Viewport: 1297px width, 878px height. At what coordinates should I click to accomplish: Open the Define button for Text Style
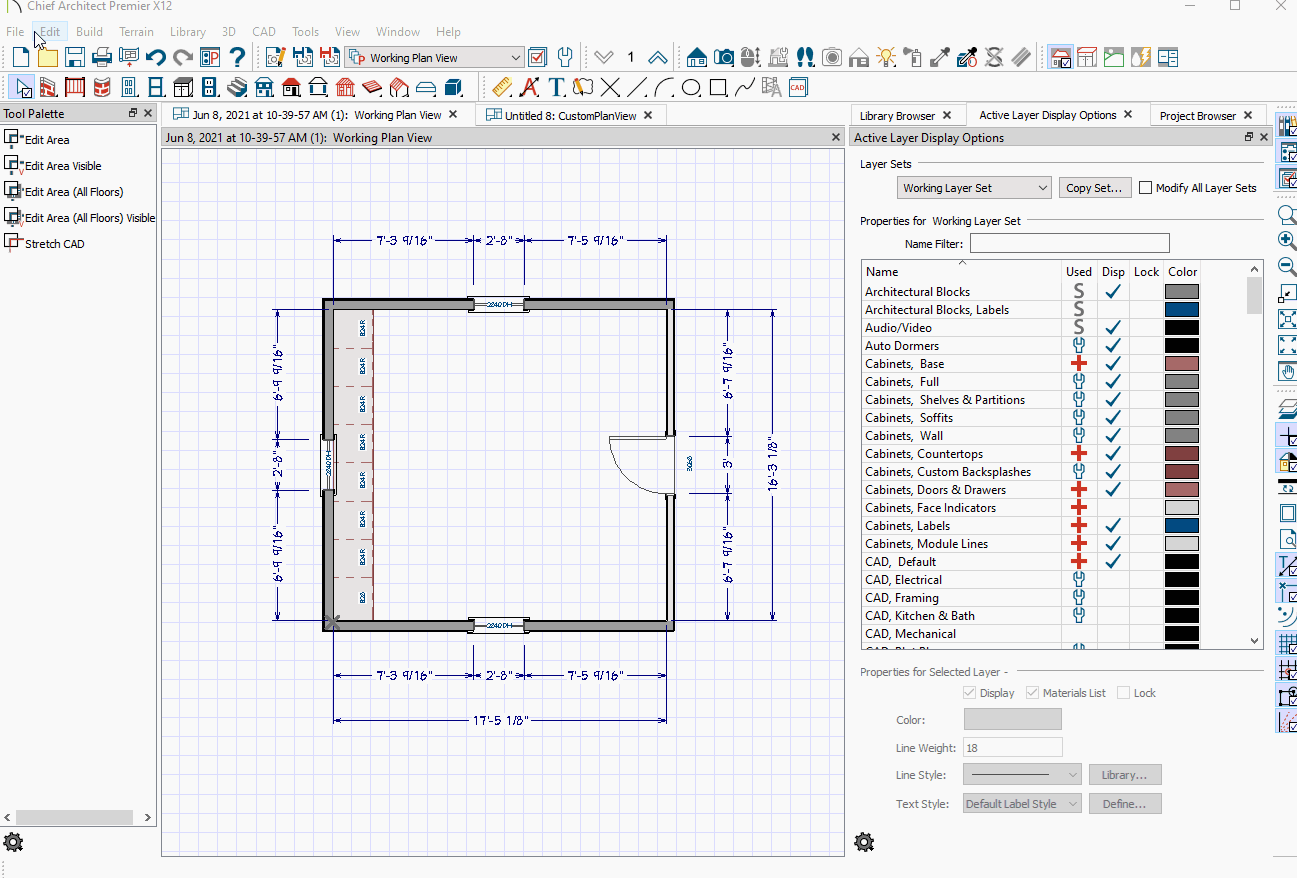pyautogui.click(x=1125, y=803)
